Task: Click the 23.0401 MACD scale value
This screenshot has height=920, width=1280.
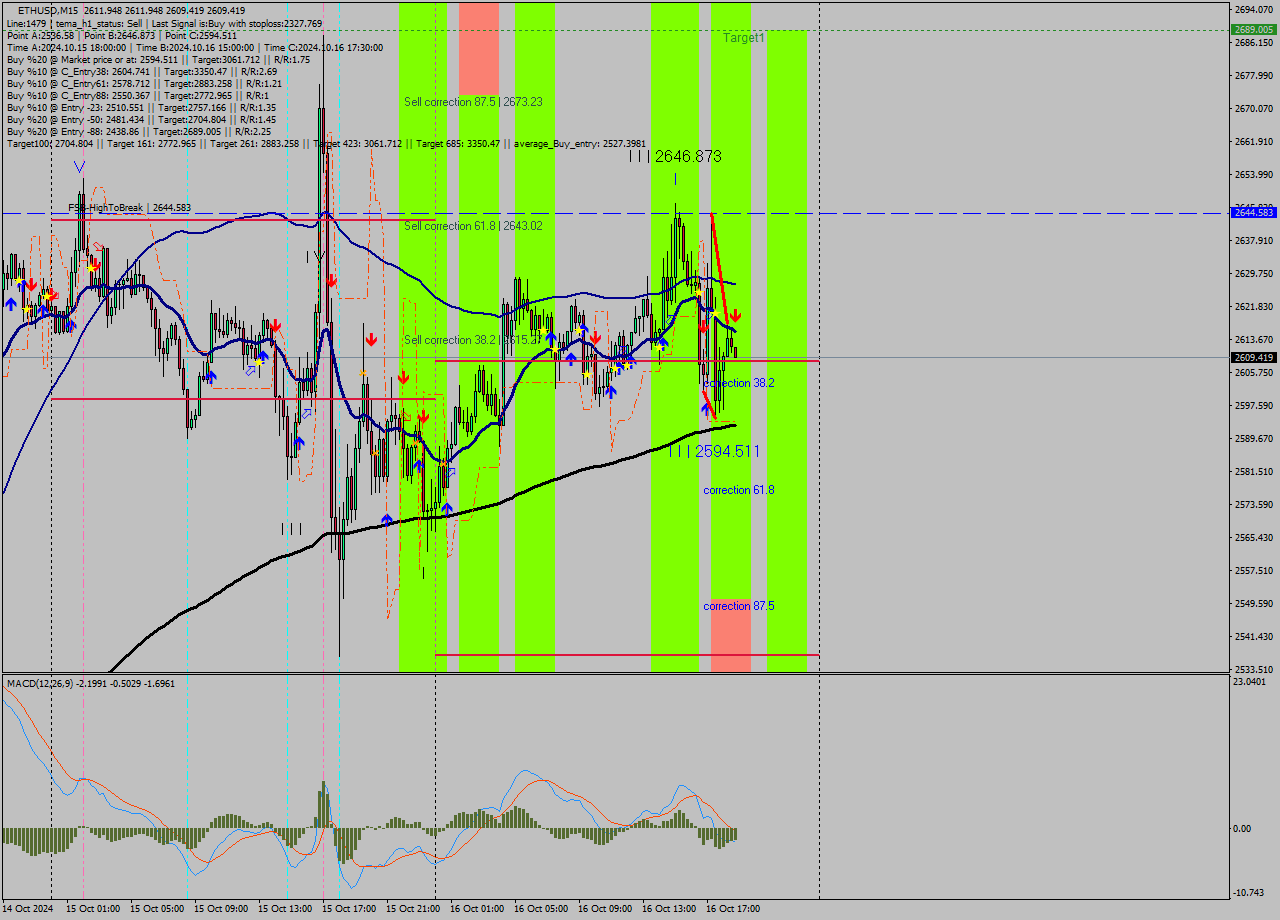Action: [1251, 681]
